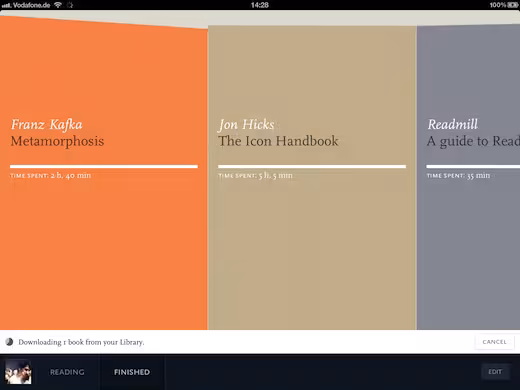Viewport: 520px width, 390px height.
Task: Select the Readmill author title text
Action: click(453, 124)
